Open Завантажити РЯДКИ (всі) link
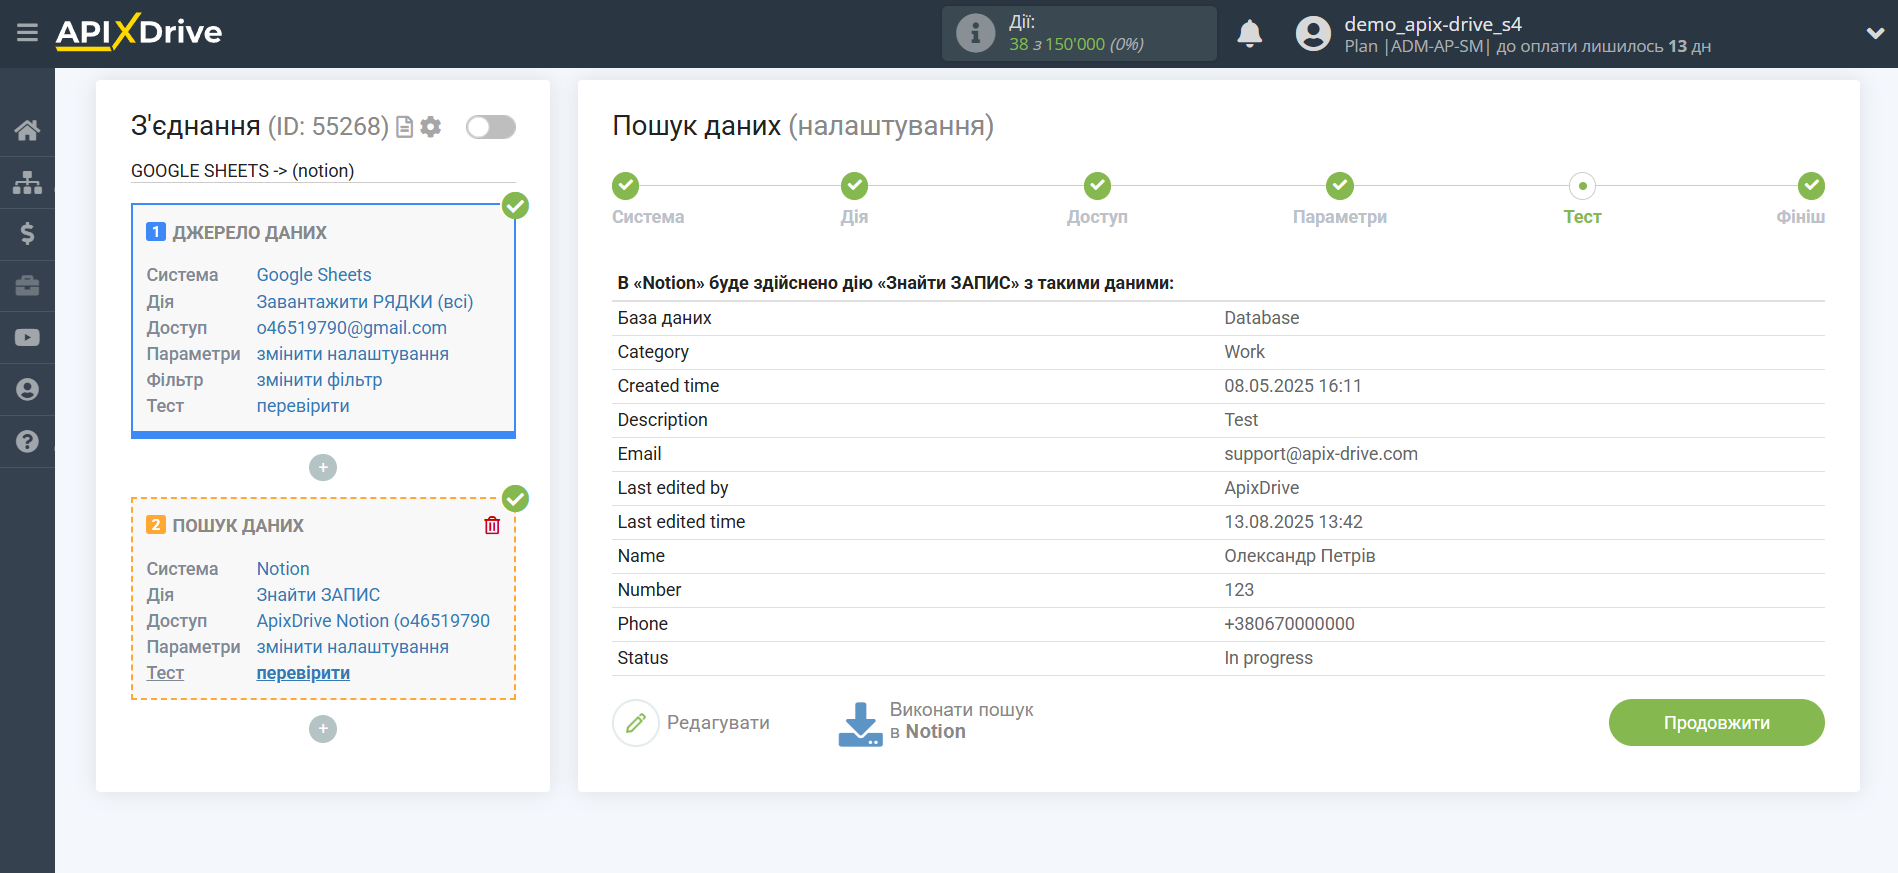This screenshot has width=1898, height=873. (x=365, y=302)
